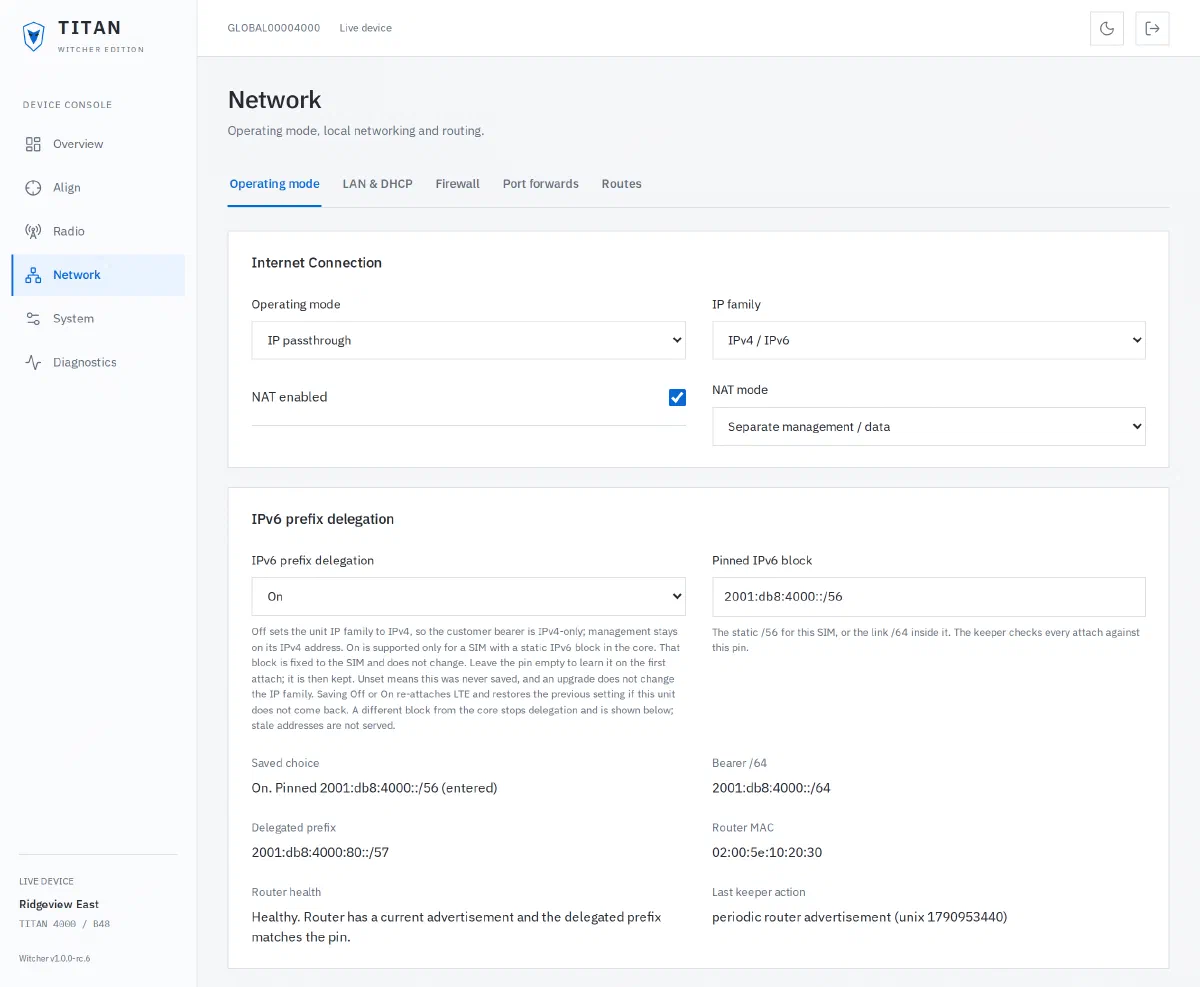The width and height of the screenshot is (1200, 987).
Task: Switch to the Operating mode tab
Action: [x=275, y=184]
